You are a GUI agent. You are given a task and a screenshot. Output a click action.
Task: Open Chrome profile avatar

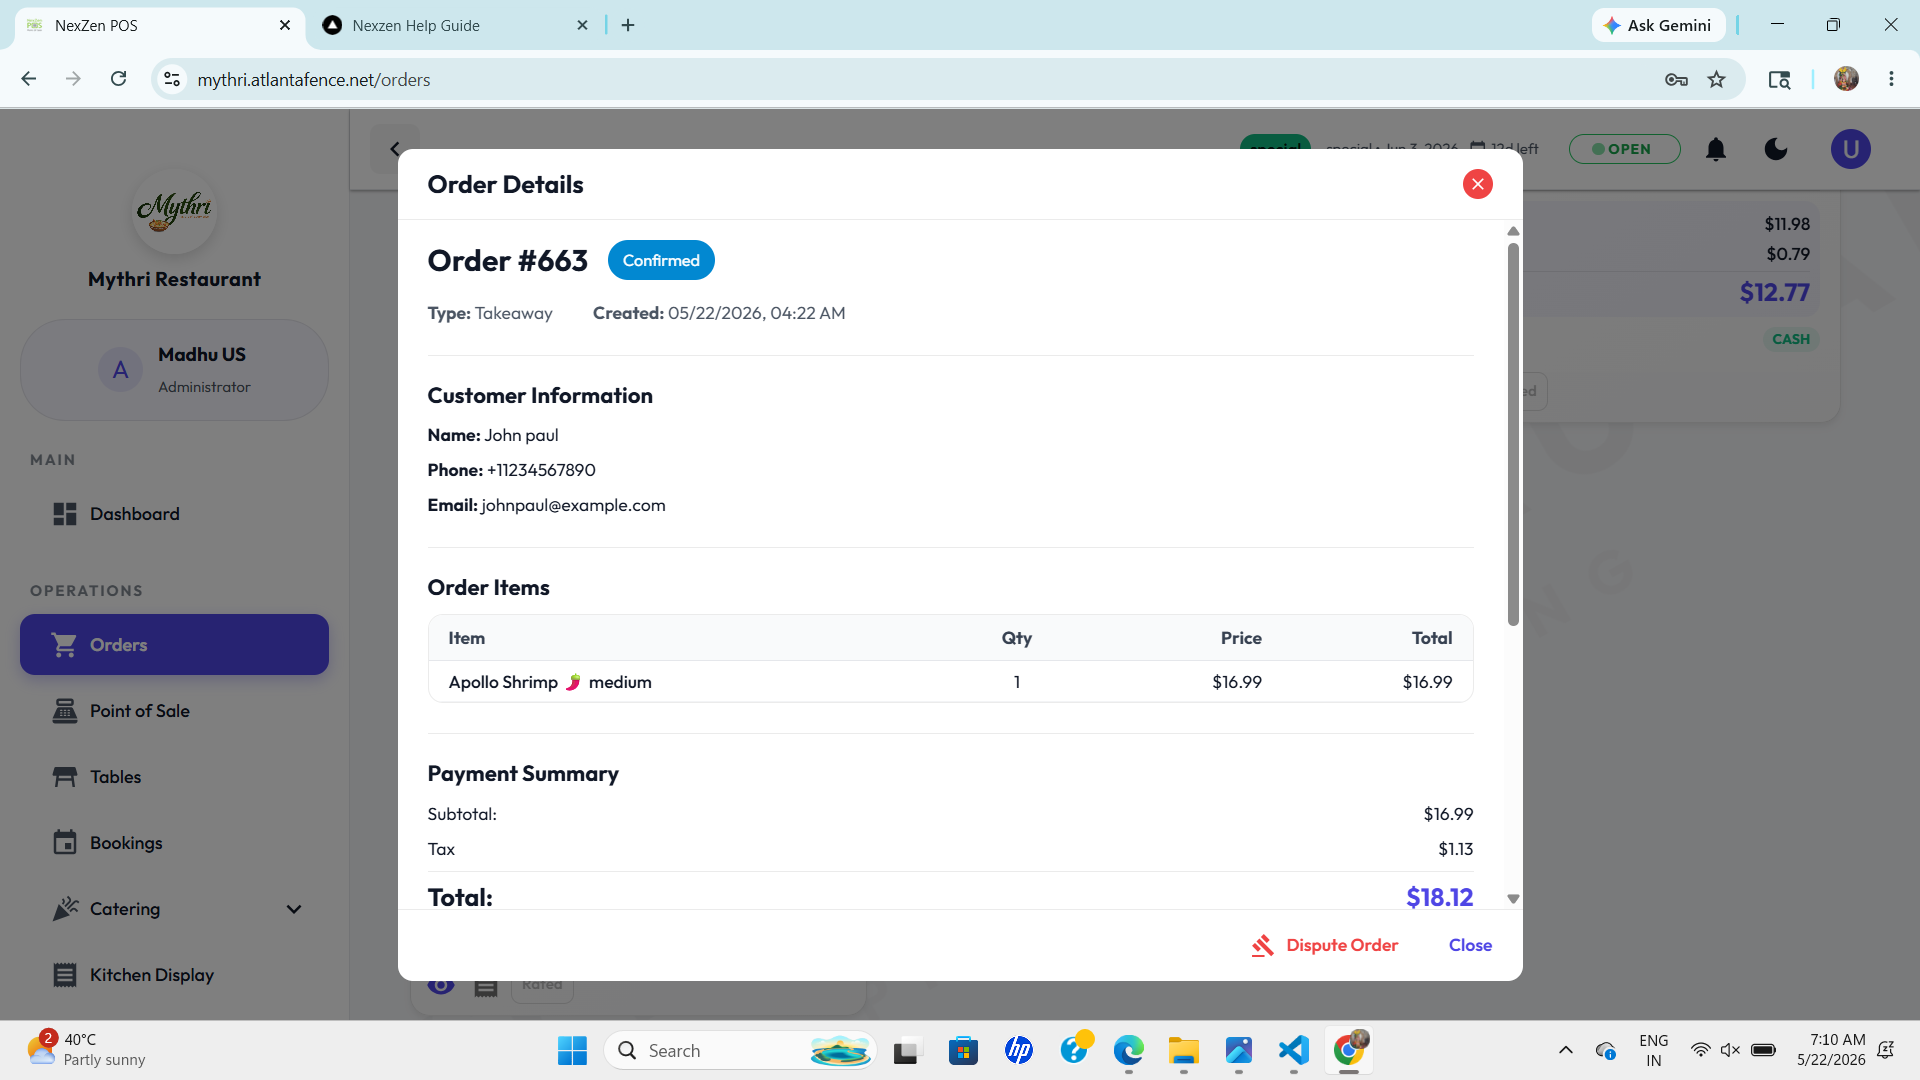[x=1846, y=79]
